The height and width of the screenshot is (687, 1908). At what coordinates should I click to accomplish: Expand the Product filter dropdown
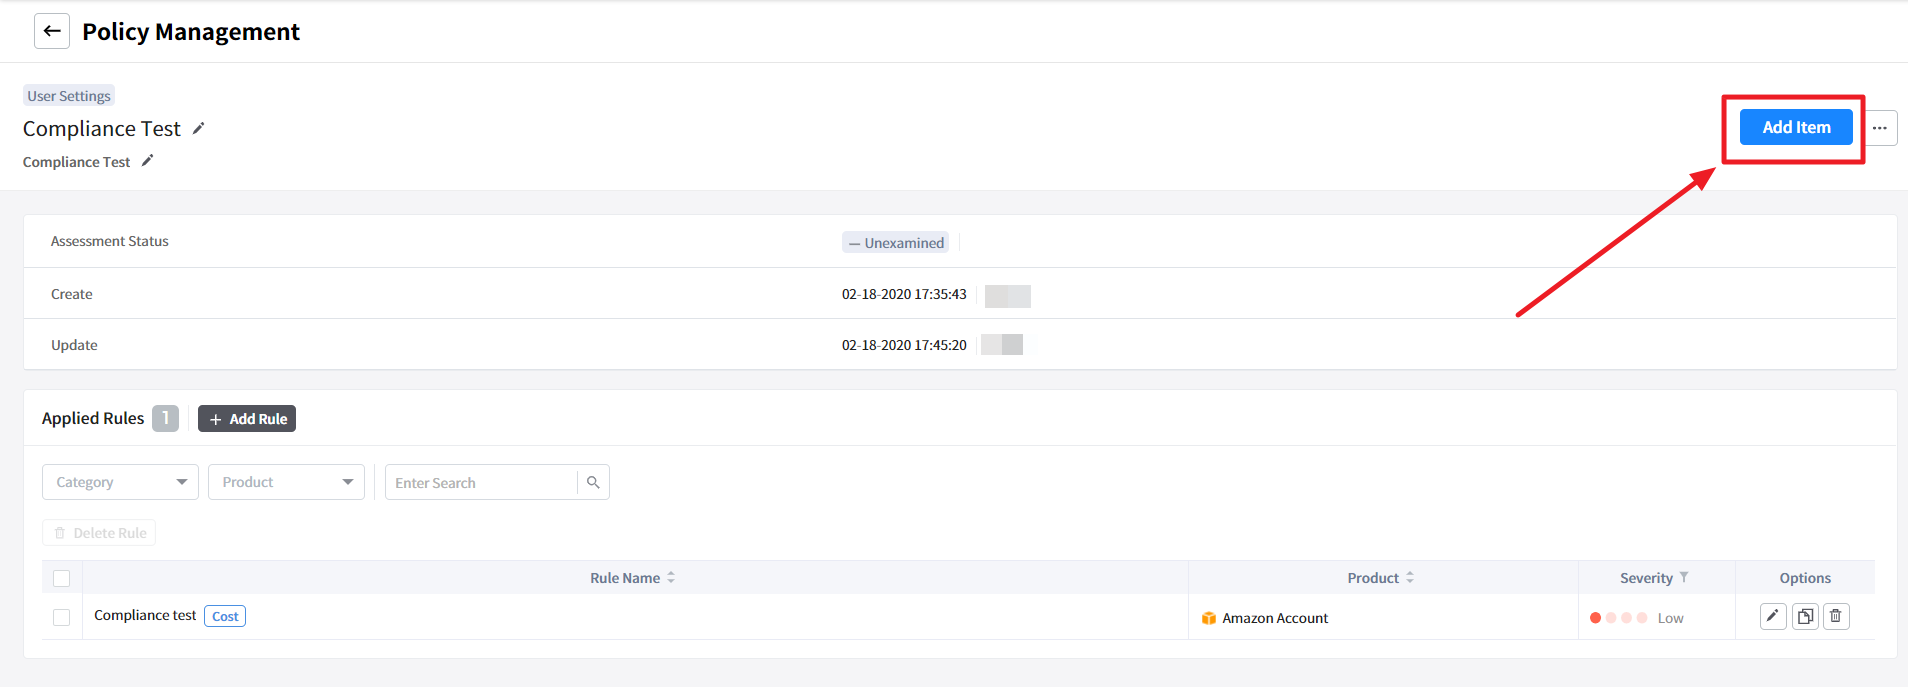(286, 482)
